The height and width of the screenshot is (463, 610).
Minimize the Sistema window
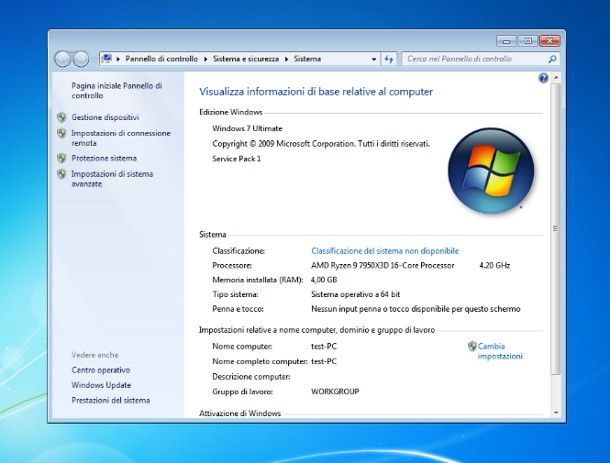pos(506,41)
